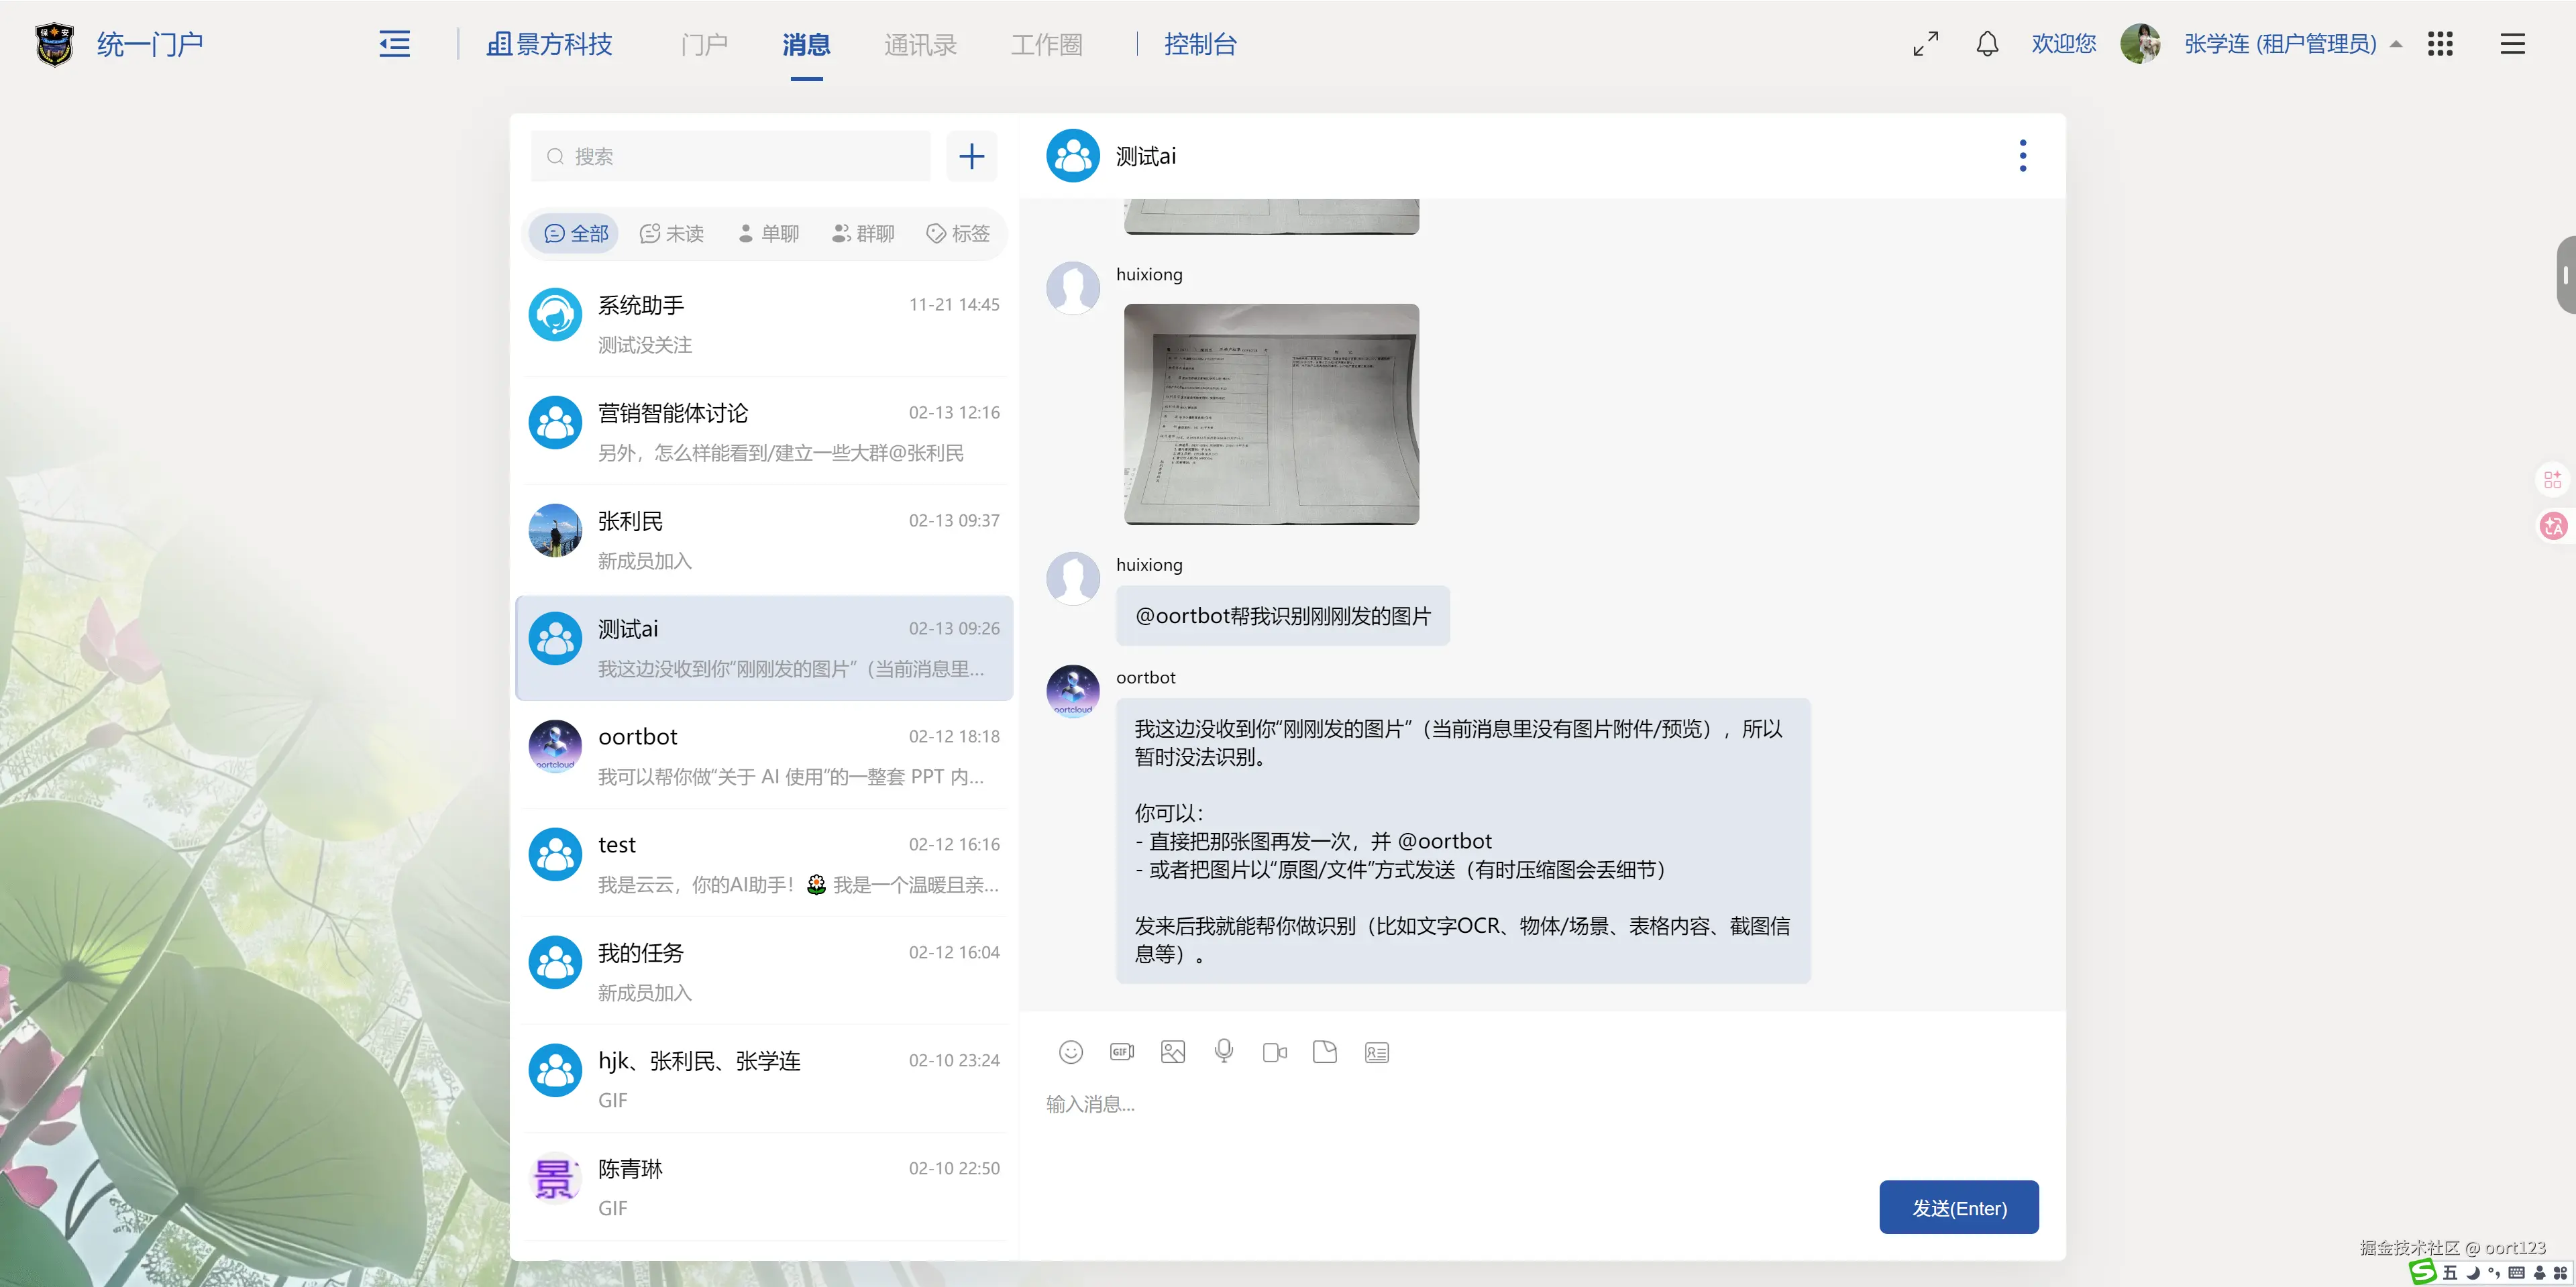Click the contact card icon in toolbar
This screenshot has height=1287, width=2576.
click(1376, 1052)
